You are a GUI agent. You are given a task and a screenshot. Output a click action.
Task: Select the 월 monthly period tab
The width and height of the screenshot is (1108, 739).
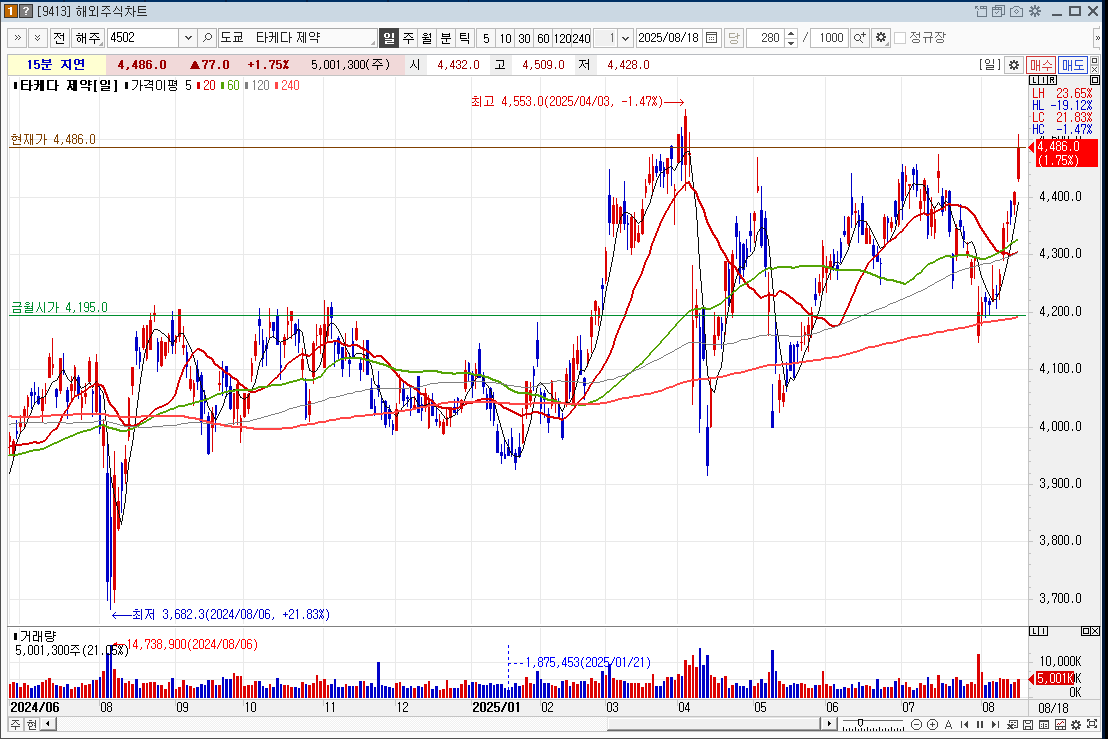pyautogui.click(x=426, y=38)
